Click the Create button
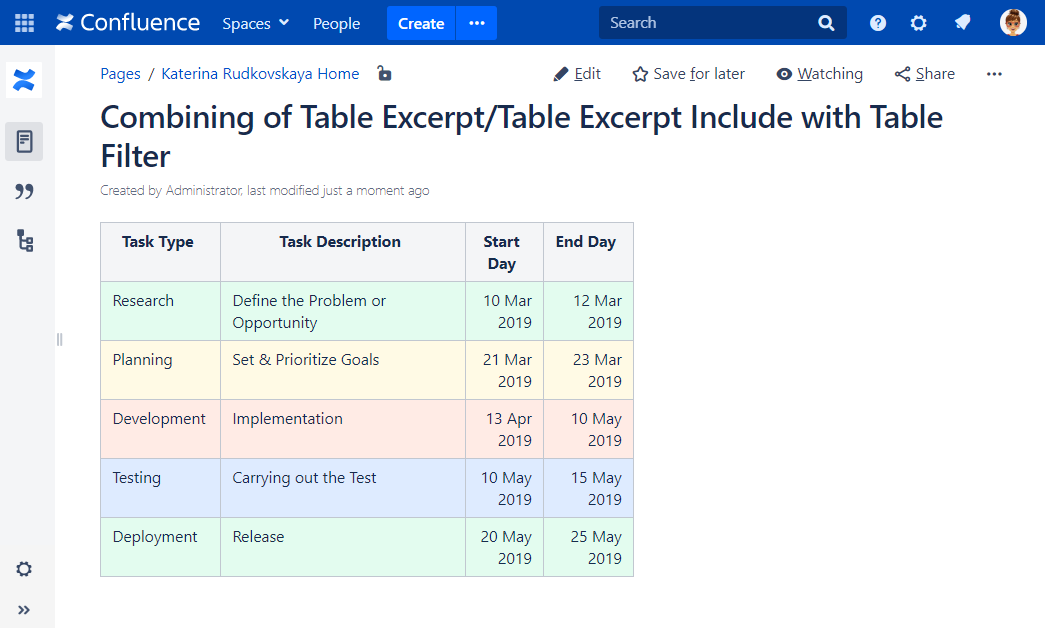 tap(421, 23)
